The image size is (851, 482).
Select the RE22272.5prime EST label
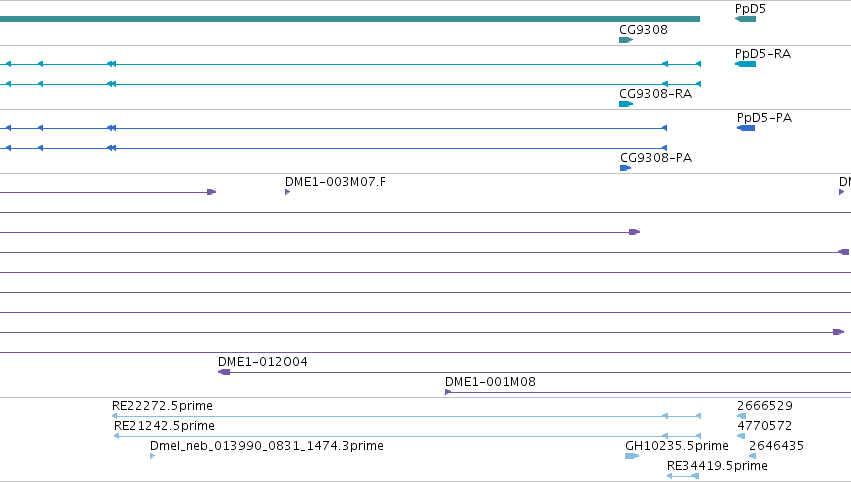(x=162, y=406)
